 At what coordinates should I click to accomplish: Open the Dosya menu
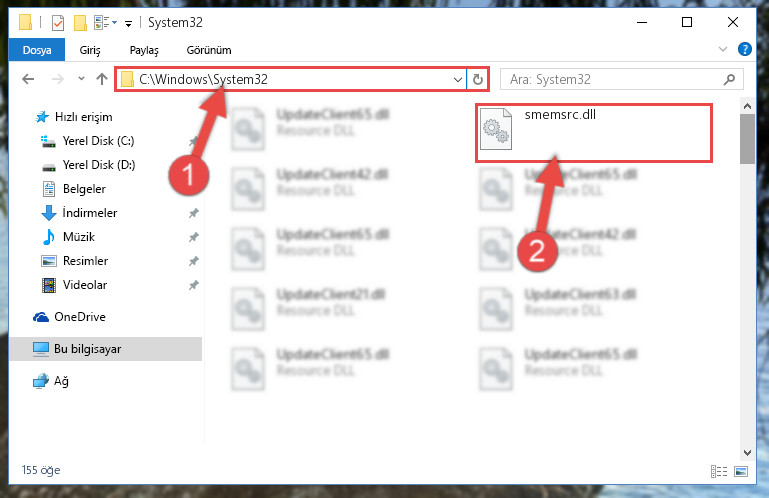(x=37, y=50)
